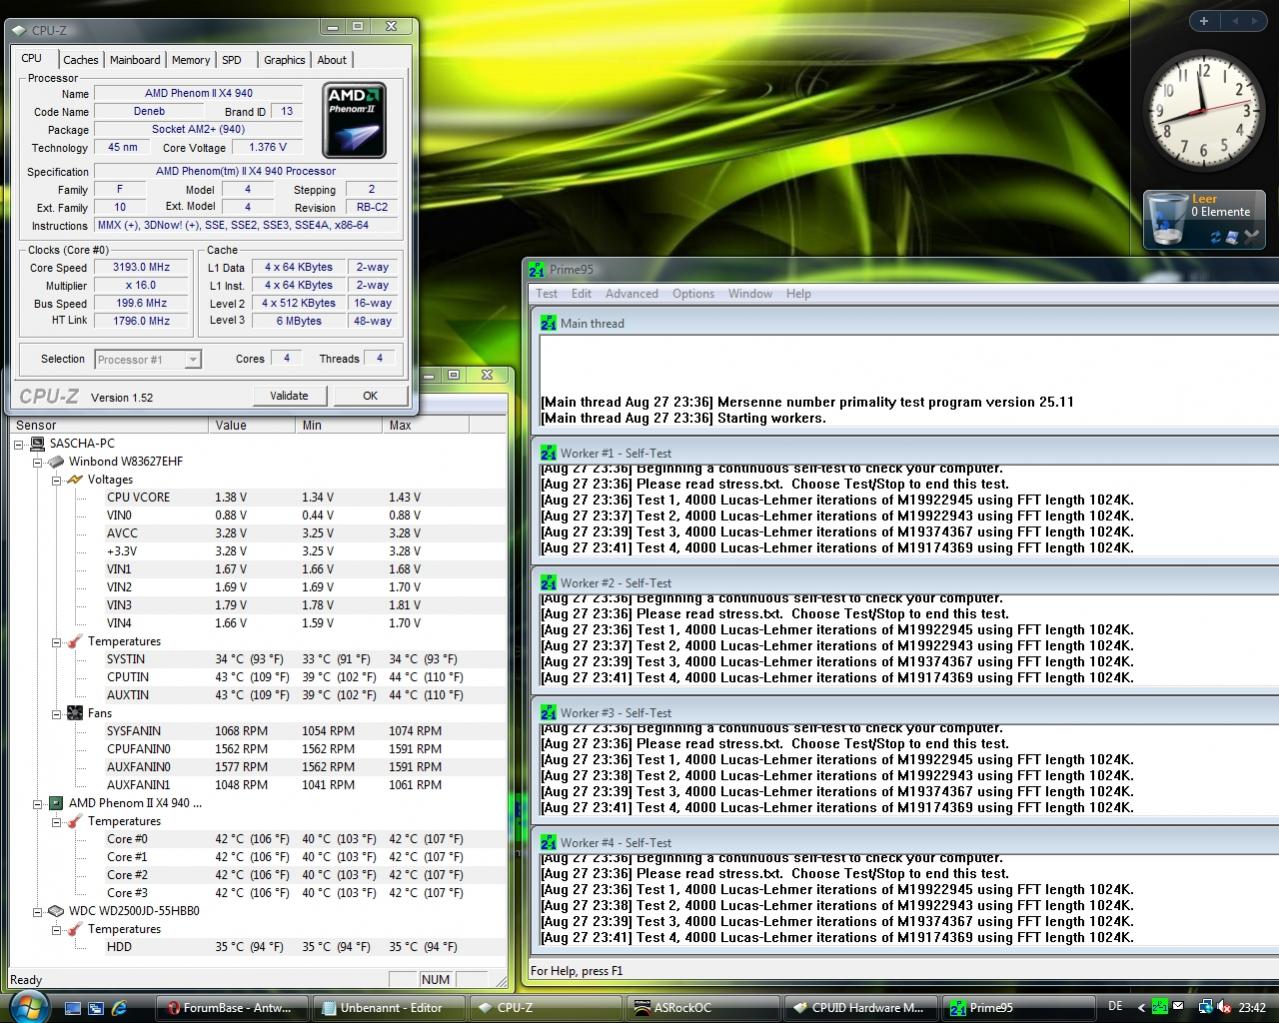Viewport: 1279px width, 1023px height.
Task: Click the Worker #1 Self-Test window icon
Action: tap(548, 453)
